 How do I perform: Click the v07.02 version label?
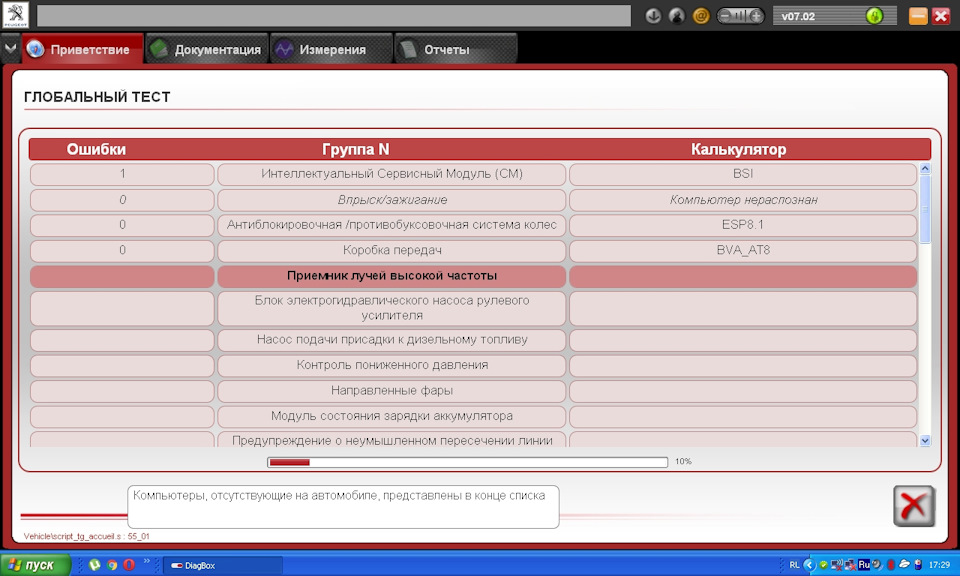(x=798, y=17)
